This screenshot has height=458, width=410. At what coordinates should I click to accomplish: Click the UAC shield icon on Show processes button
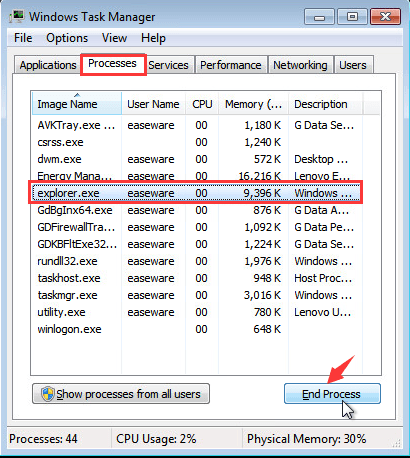48,394
